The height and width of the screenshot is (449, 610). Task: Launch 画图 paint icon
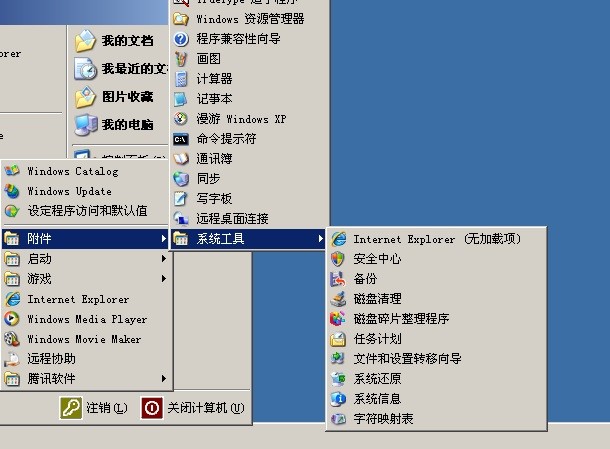pos(181,59)
